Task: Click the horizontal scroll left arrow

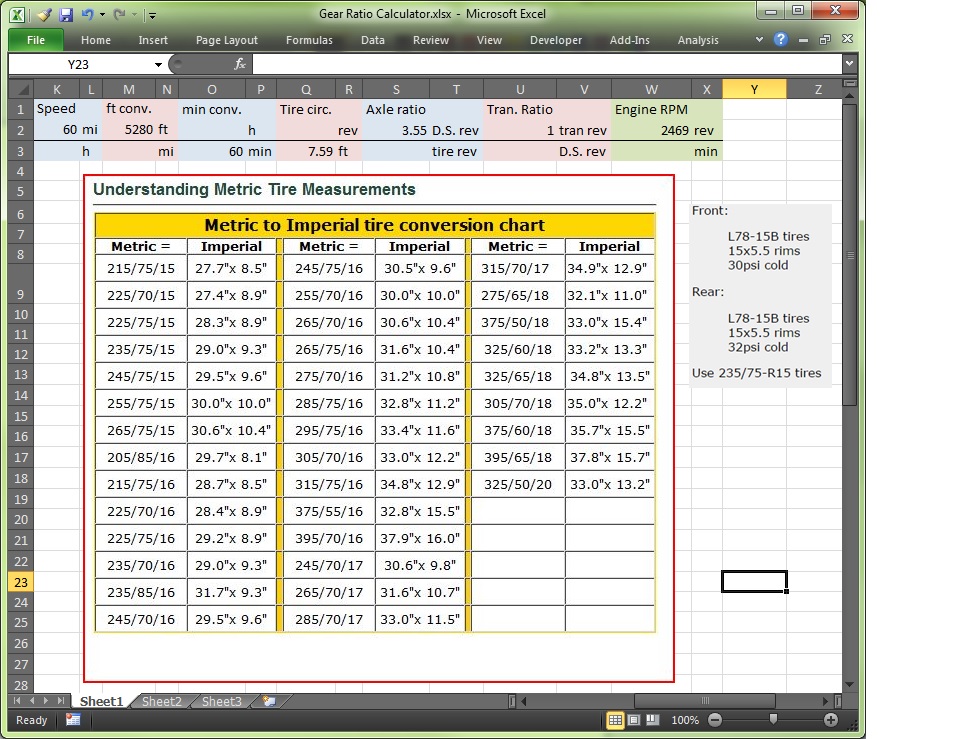Action: tap(523, 701)
